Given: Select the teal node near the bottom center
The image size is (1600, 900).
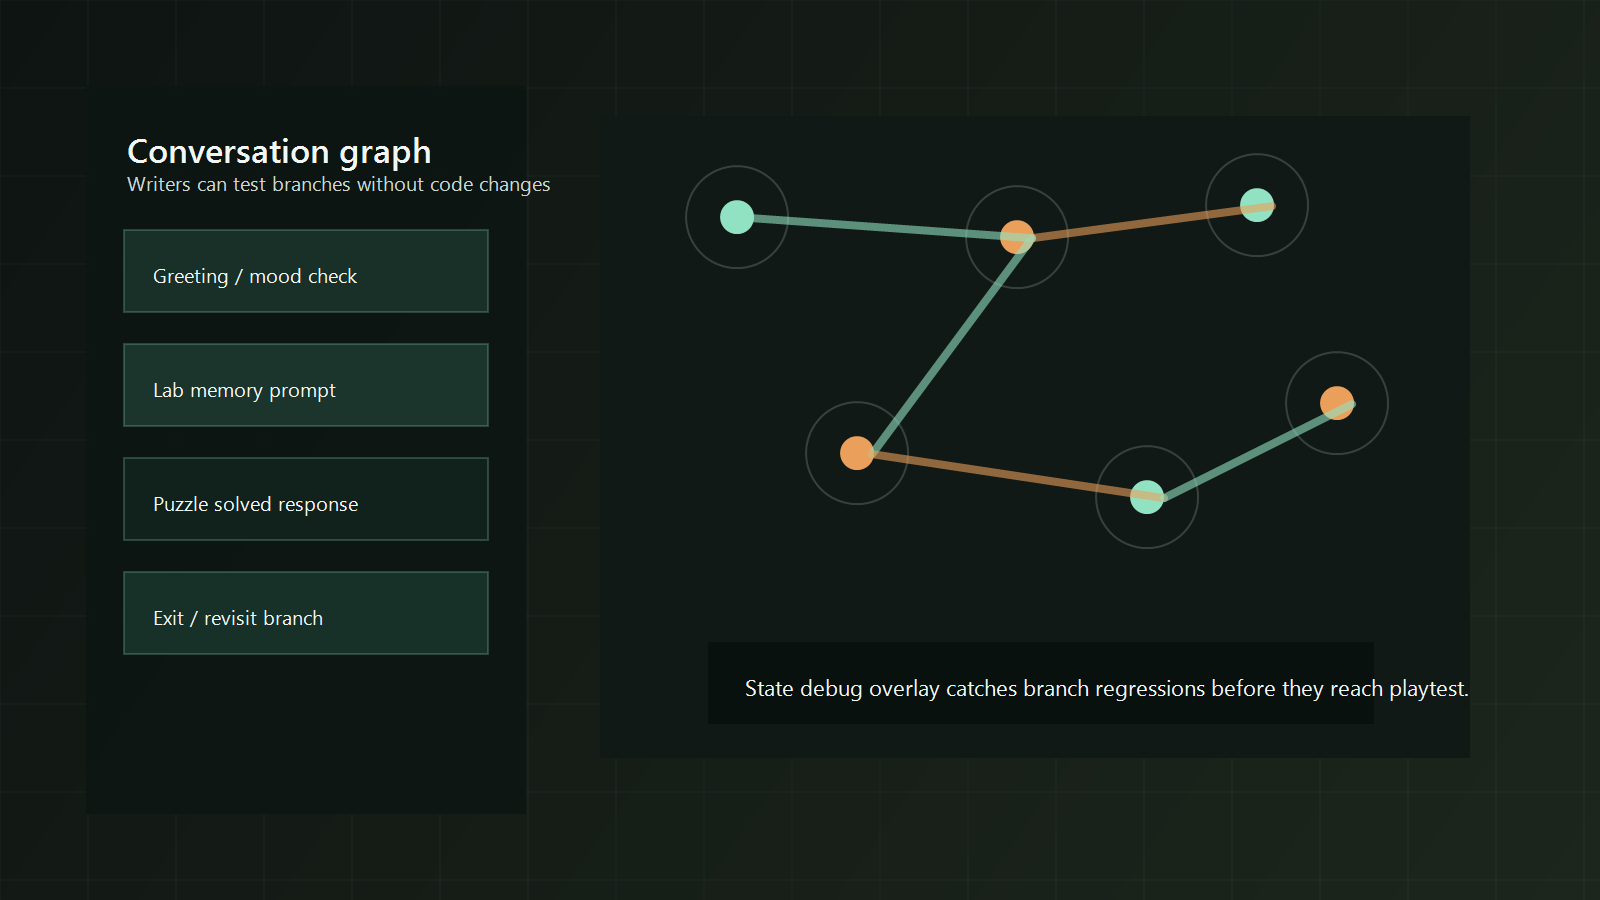Looking at the screenshot, I should coord(1147,495).
